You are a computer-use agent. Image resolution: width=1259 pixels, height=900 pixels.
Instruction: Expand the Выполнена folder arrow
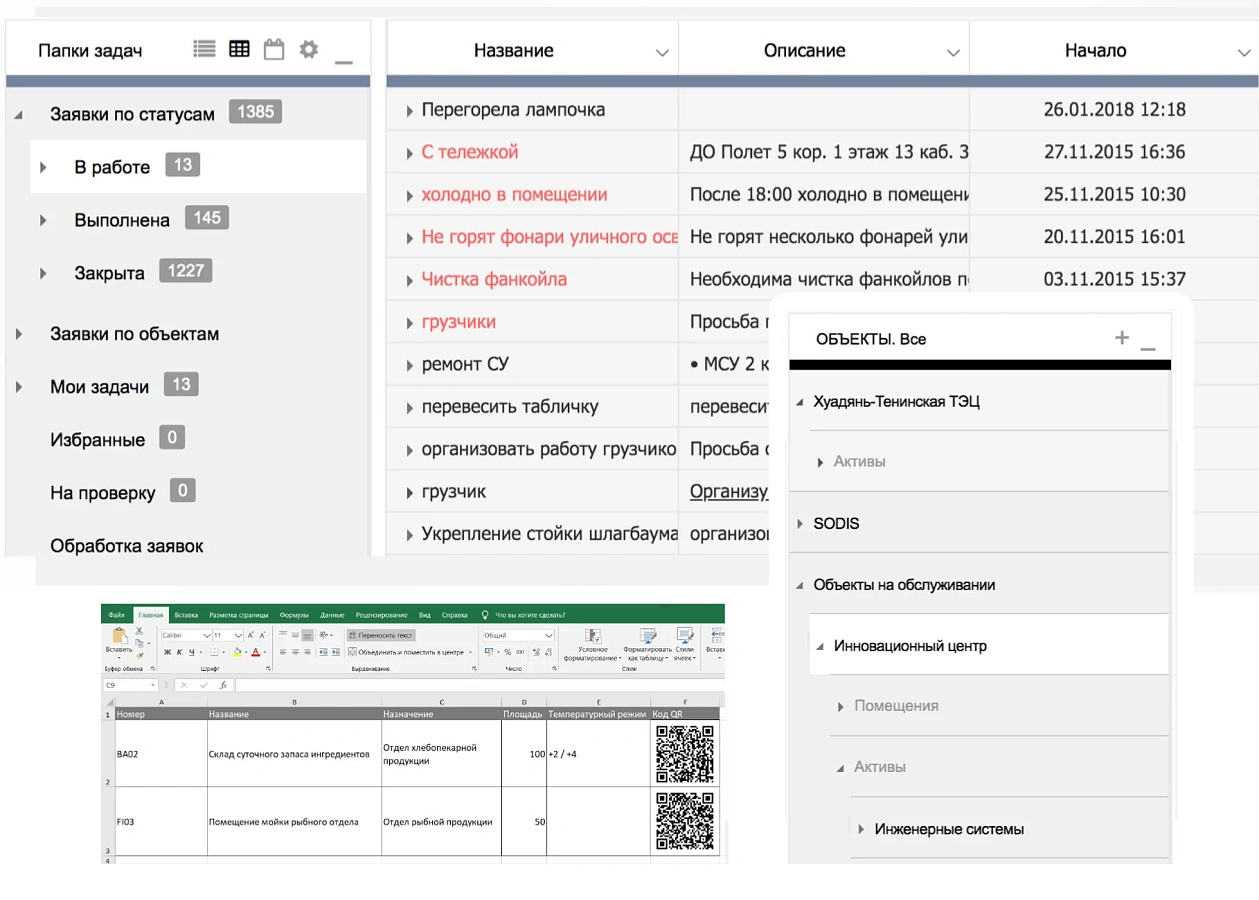[43, 220]
